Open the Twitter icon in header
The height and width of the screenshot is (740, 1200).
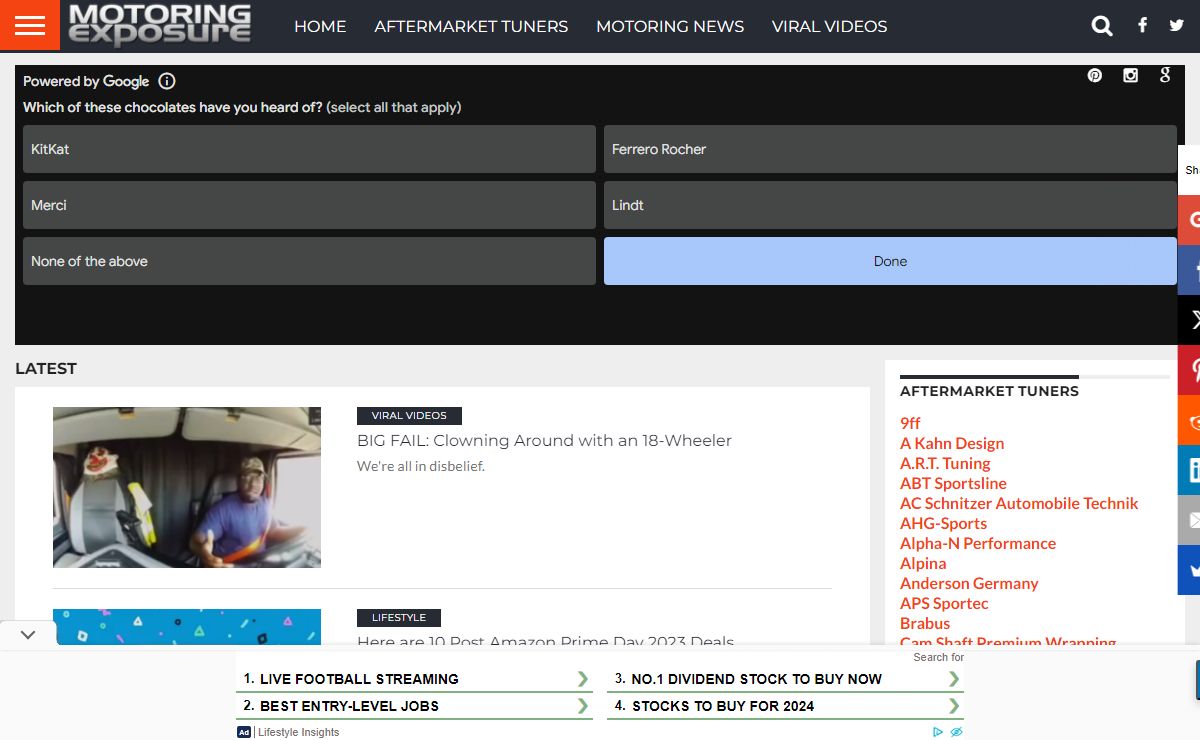point(1176,26)
